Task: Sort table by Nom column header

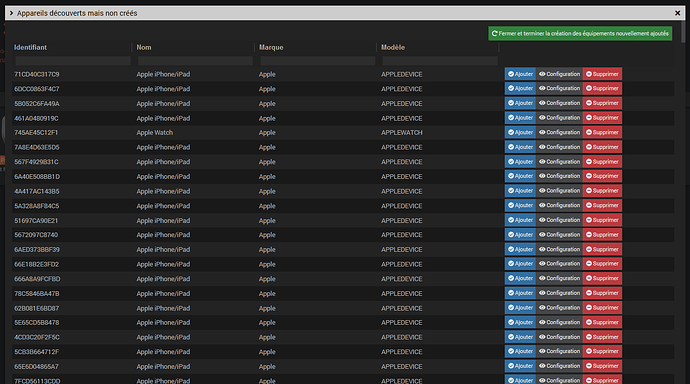Action: (144, 47)
